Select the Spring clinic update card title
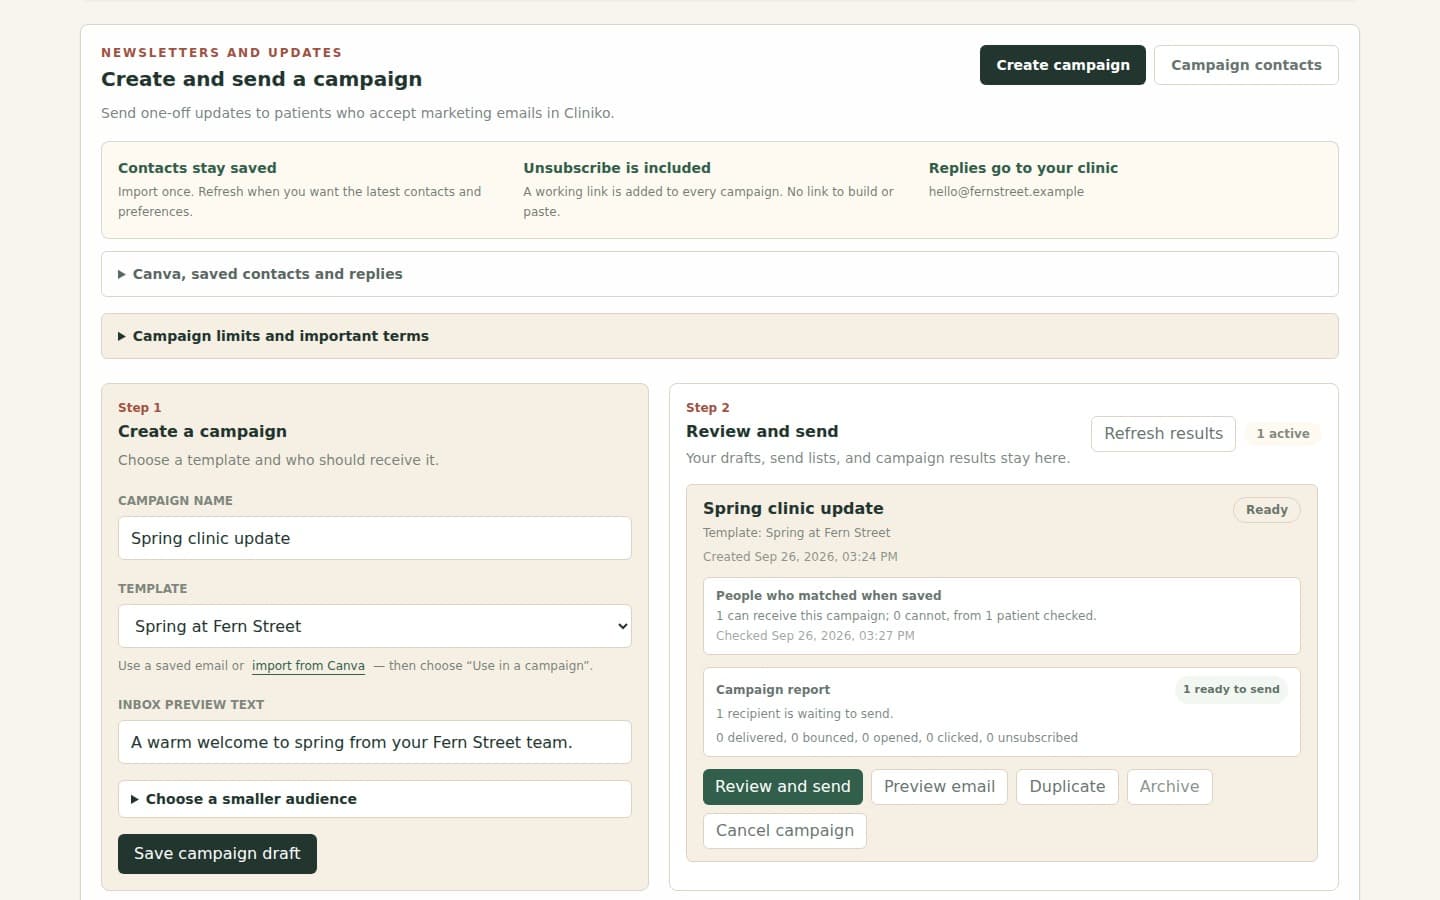Viewport: 1440px width, 900px height. pyautogui.click(x=793, y=508)
